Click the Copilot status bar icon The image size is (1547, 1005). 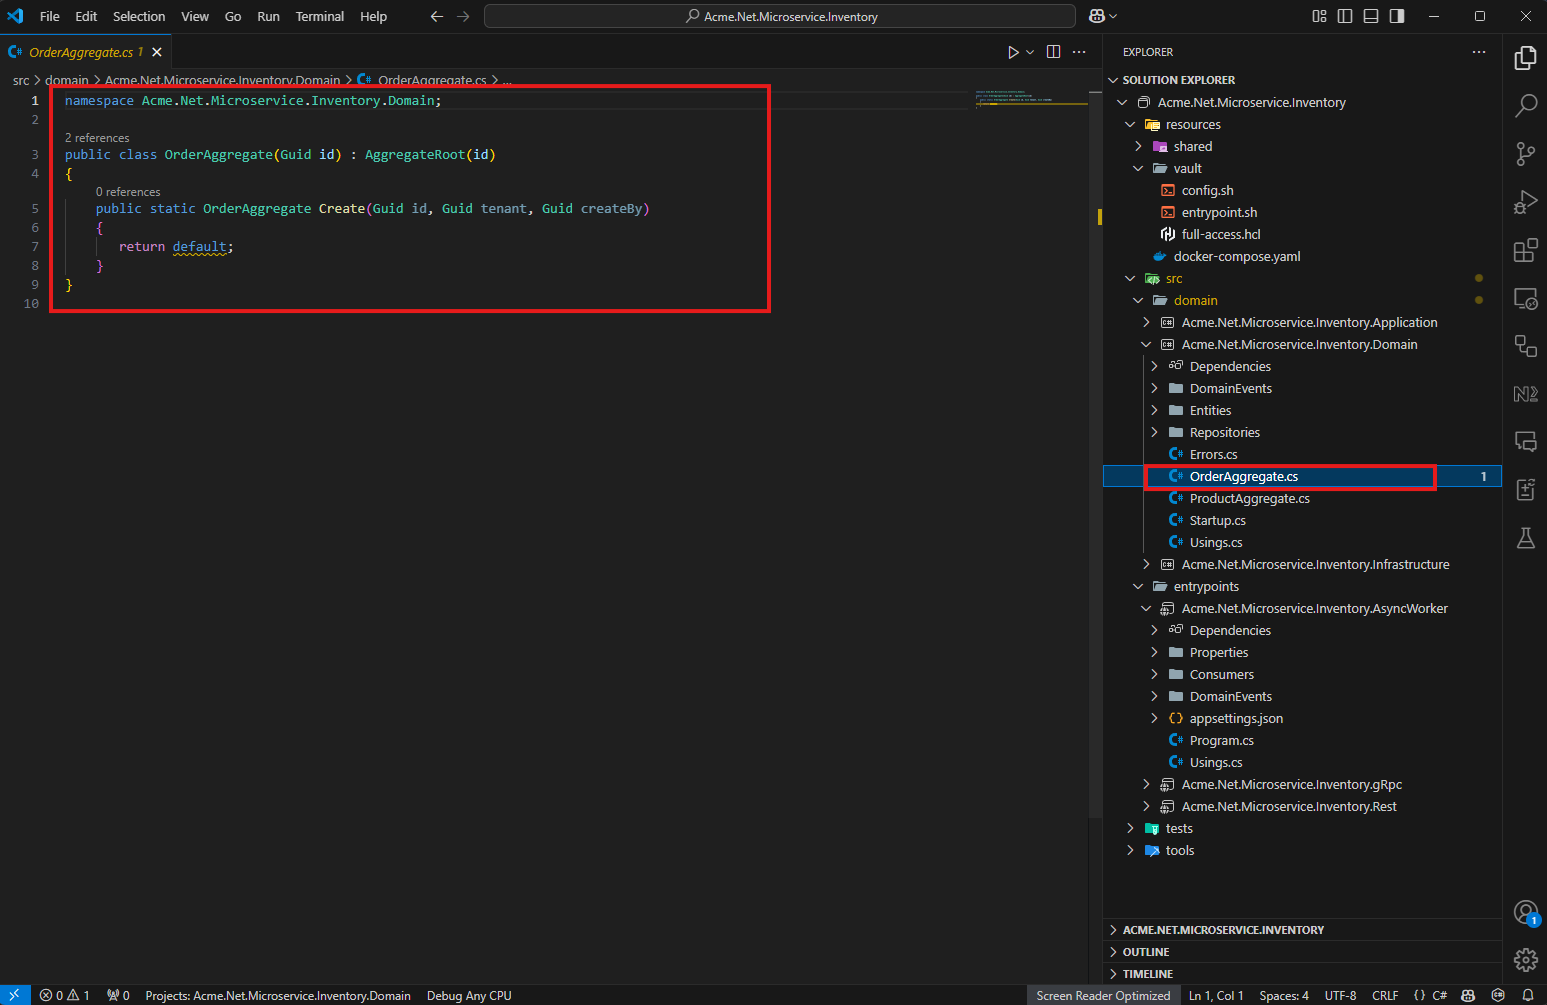pyautogui.click(x=1468, y=995)
